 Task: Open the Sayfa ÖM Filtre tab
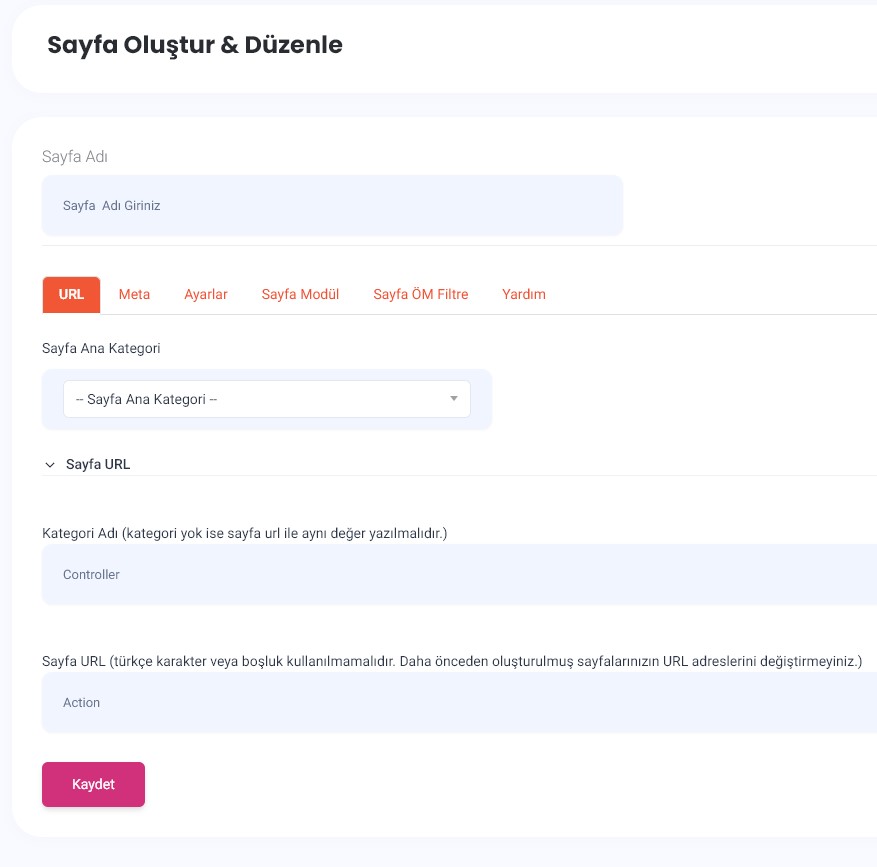pyautogui.click(x=420, y=295)
